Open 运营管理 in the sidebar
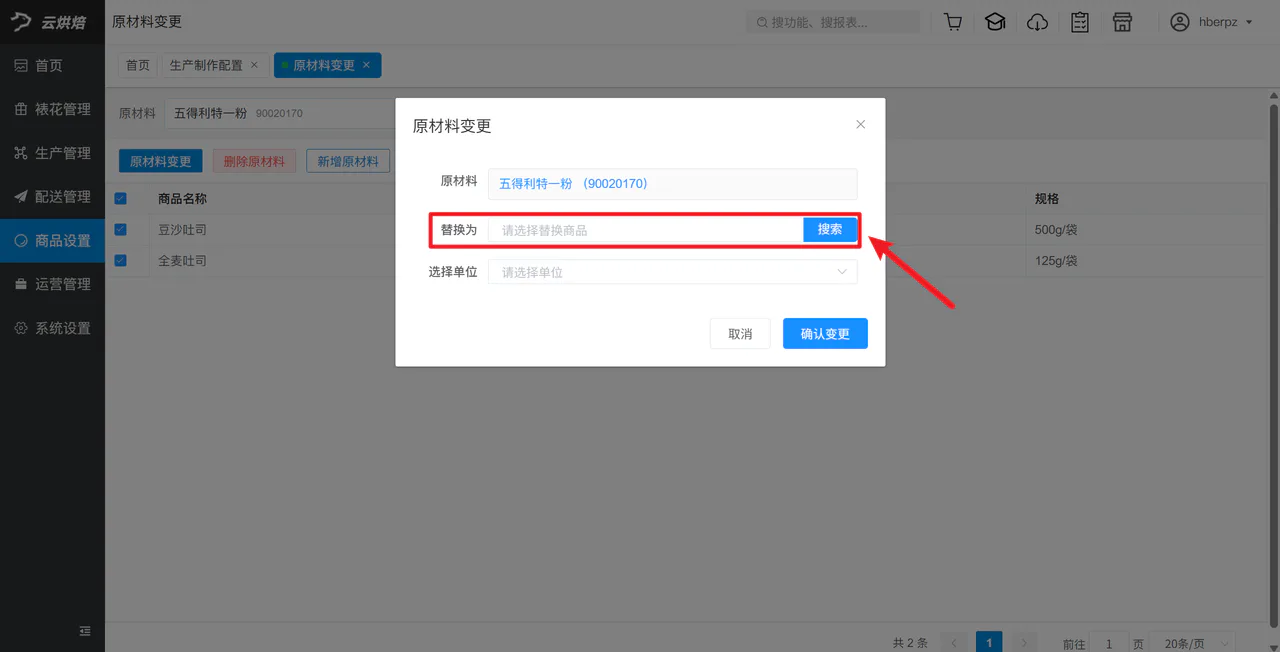 point(52,284)
